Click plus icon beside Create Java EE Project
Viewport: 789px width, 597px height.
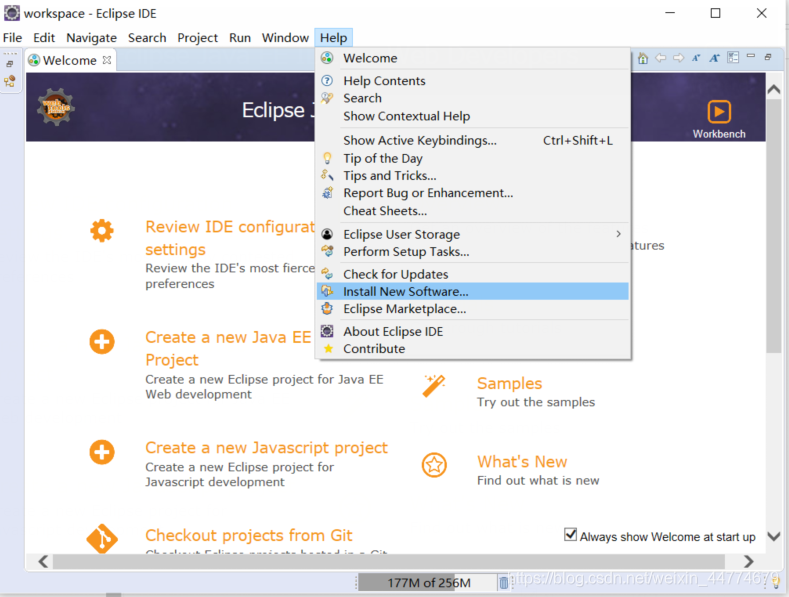(x=102, y=342)
